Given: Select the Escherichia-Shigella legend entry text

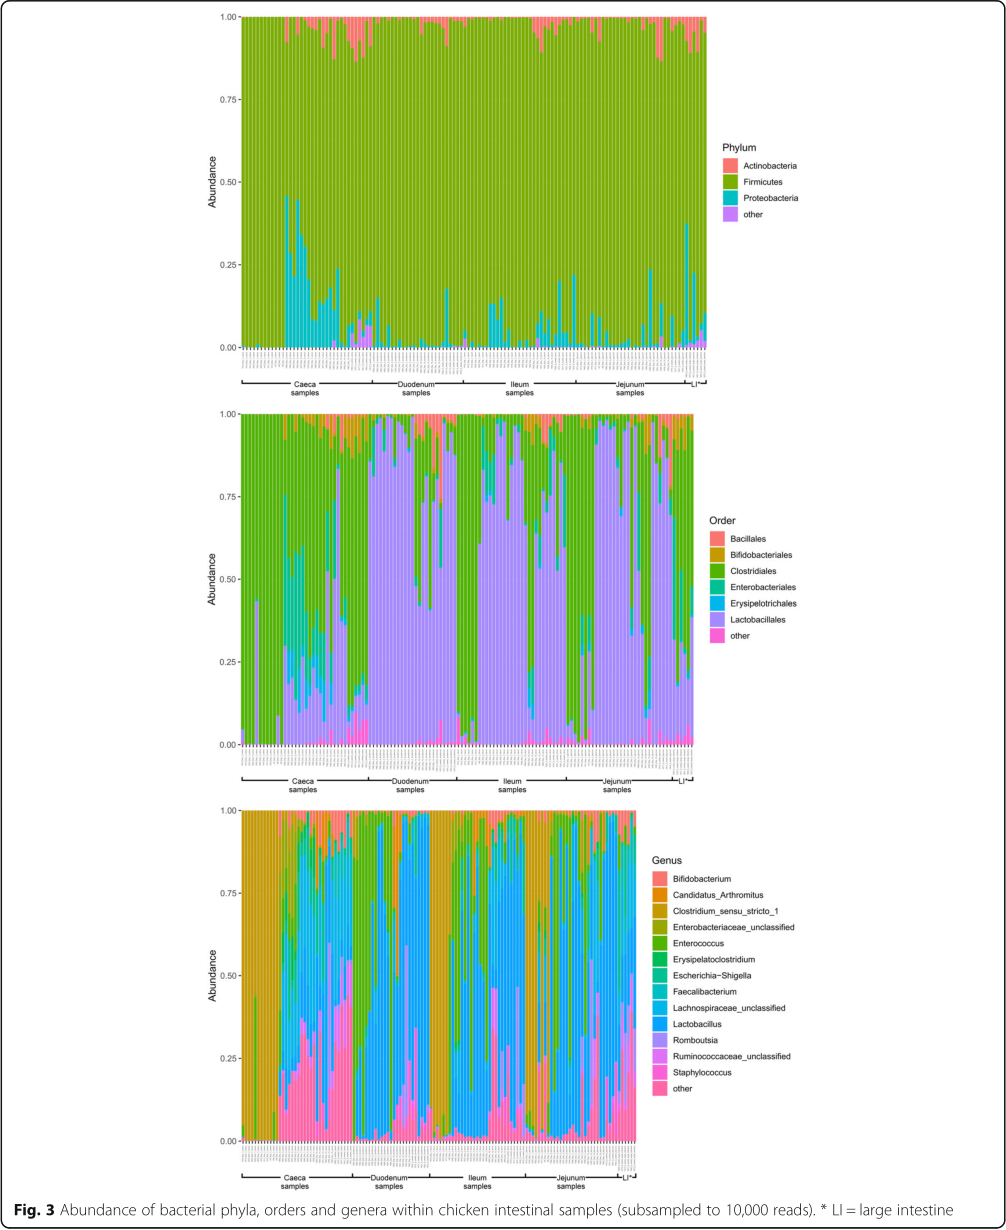Looking at the screenshot, I should point(712,976).
